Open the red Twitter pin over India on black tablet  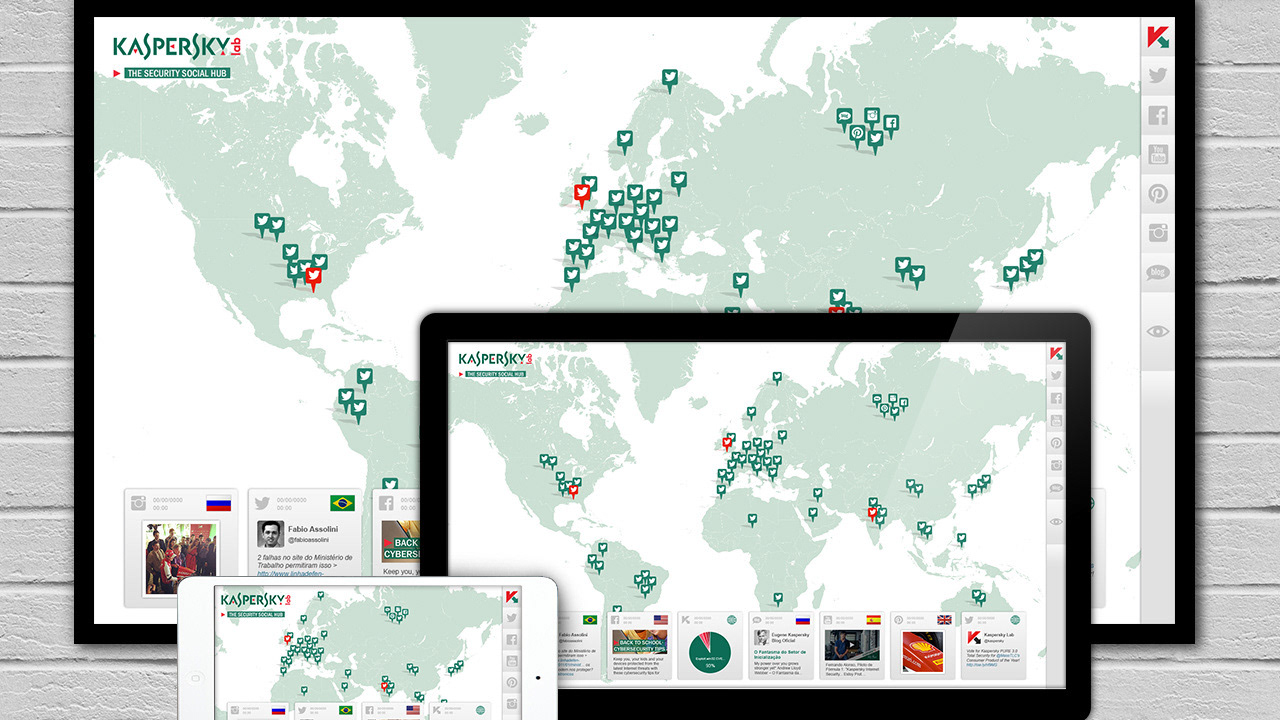tap(872, 514)
